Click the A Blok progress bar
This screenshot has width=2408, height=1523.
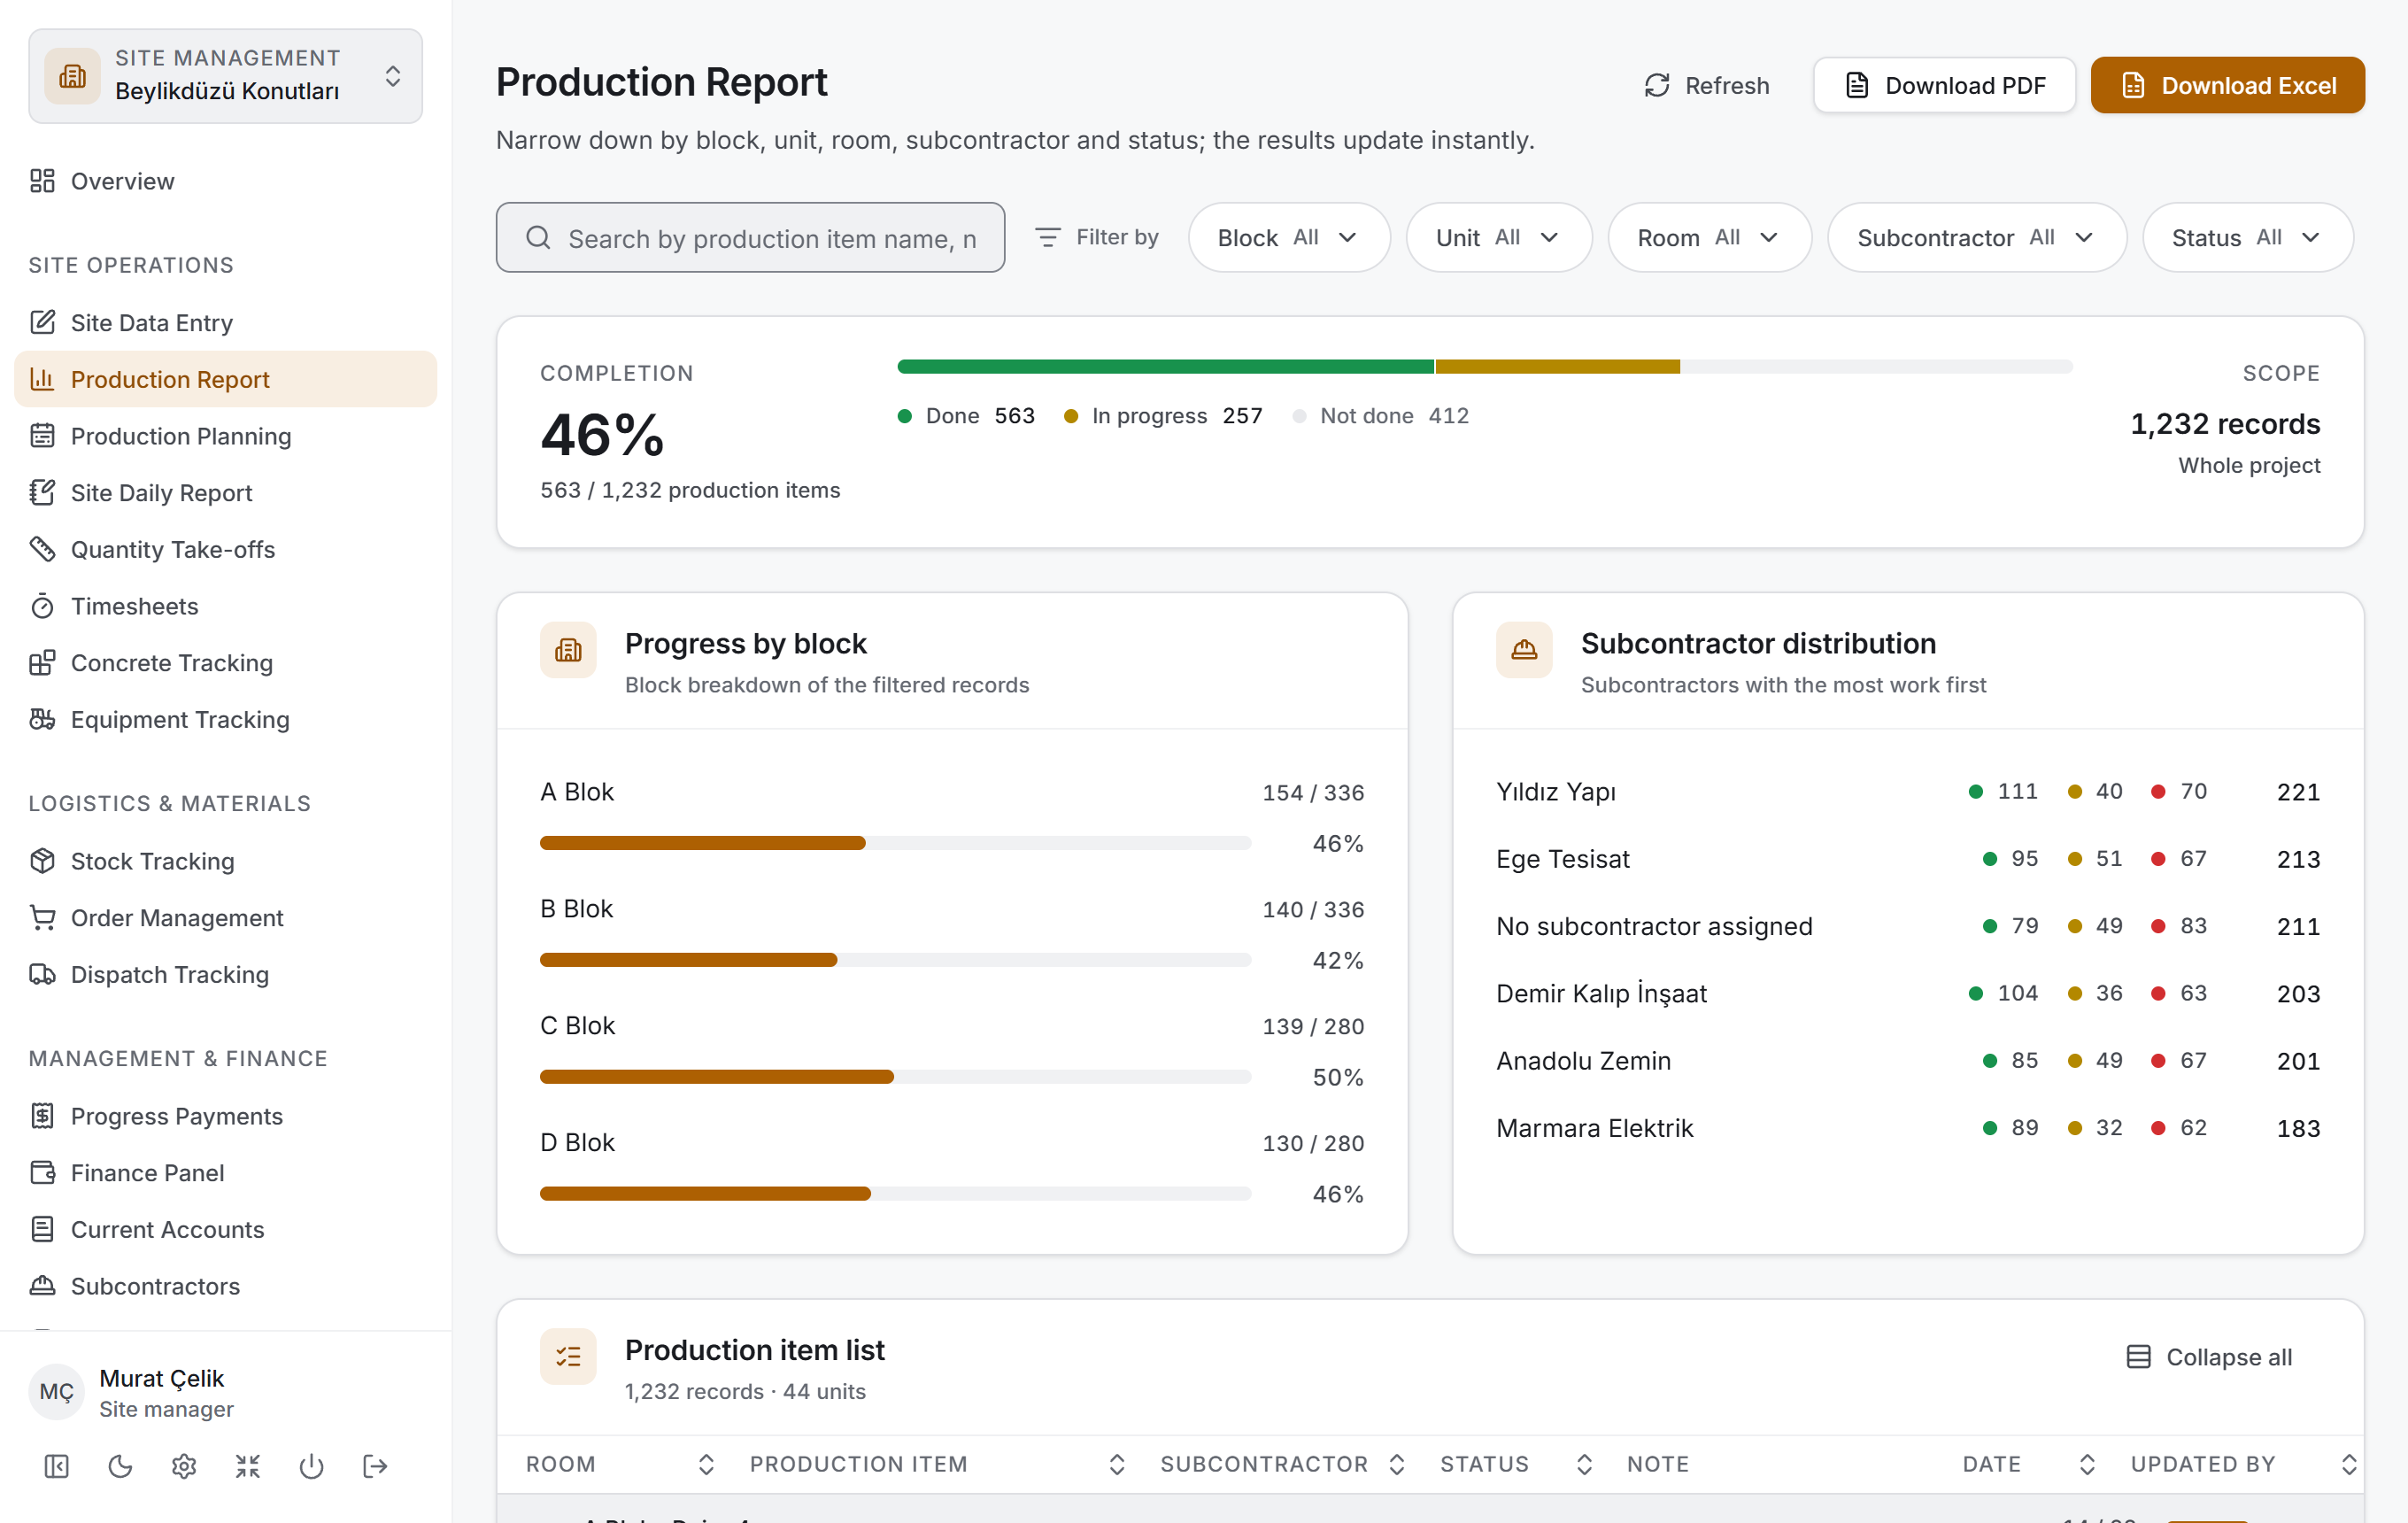(895, 843)
